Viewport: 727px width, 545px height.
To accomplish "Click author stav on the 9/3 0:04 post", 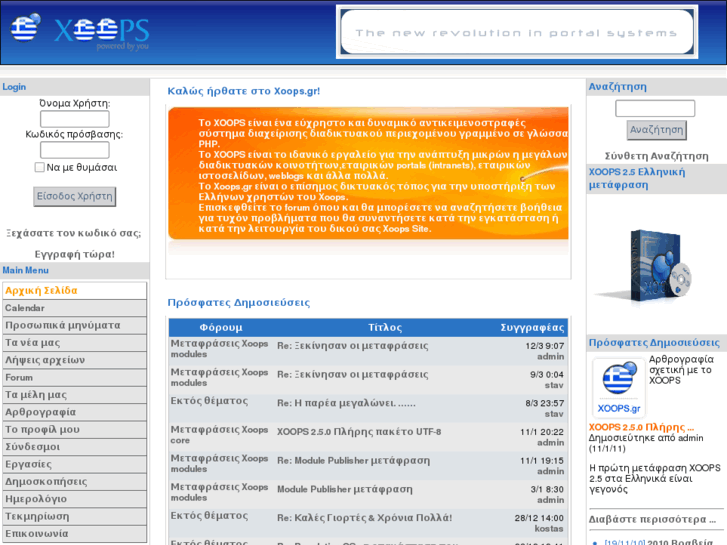I will 554,385.
